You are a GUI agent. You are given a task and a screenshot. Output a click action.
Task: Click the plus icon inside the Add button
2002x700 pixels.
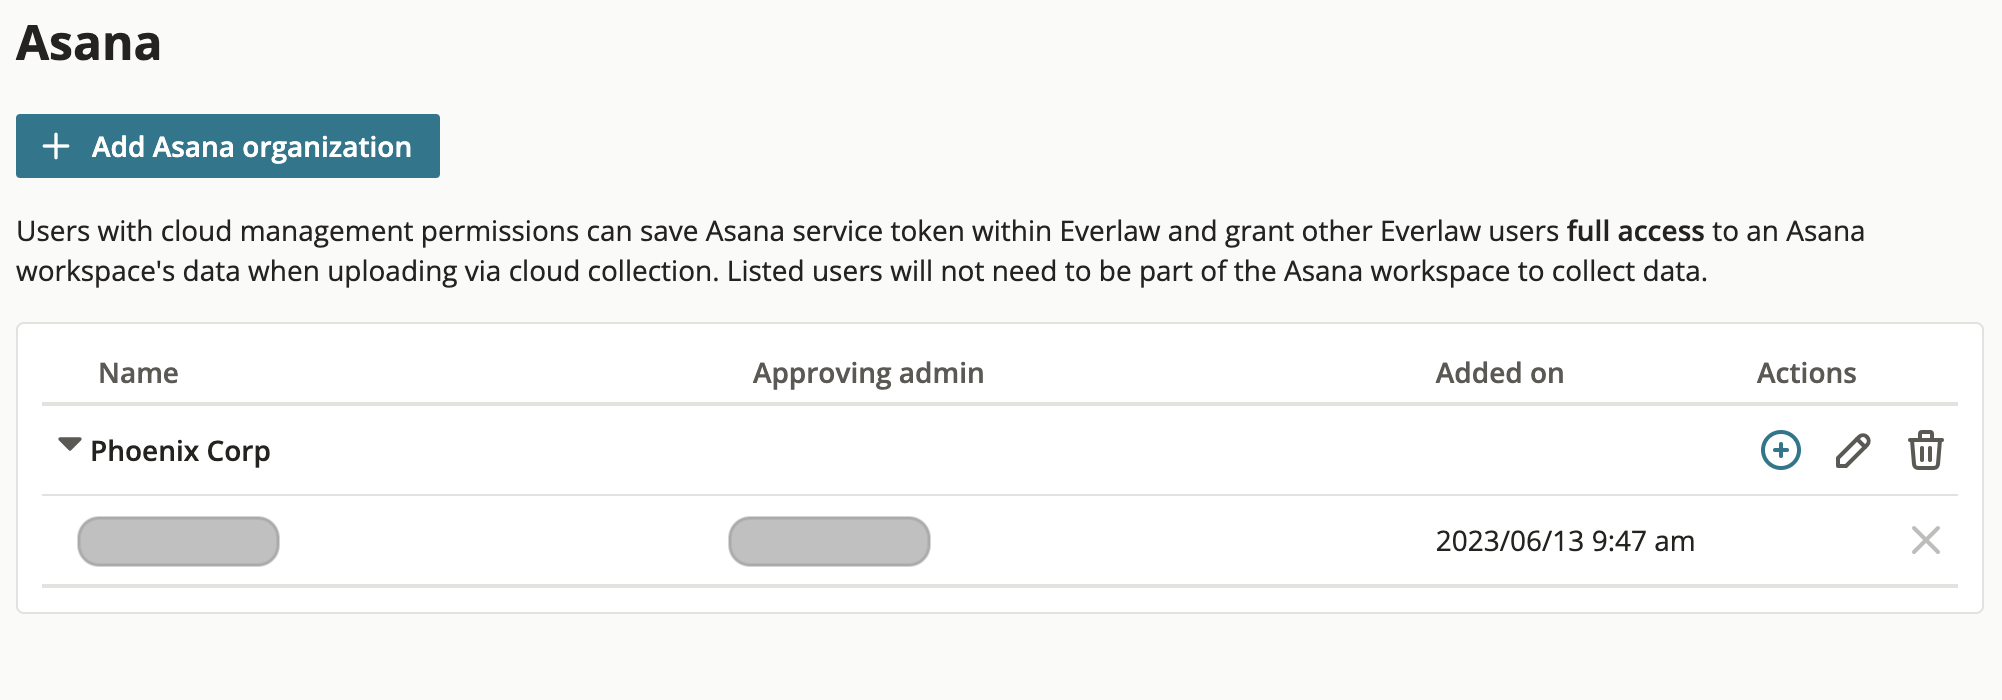pyautogui.click(x=56, y=146)
